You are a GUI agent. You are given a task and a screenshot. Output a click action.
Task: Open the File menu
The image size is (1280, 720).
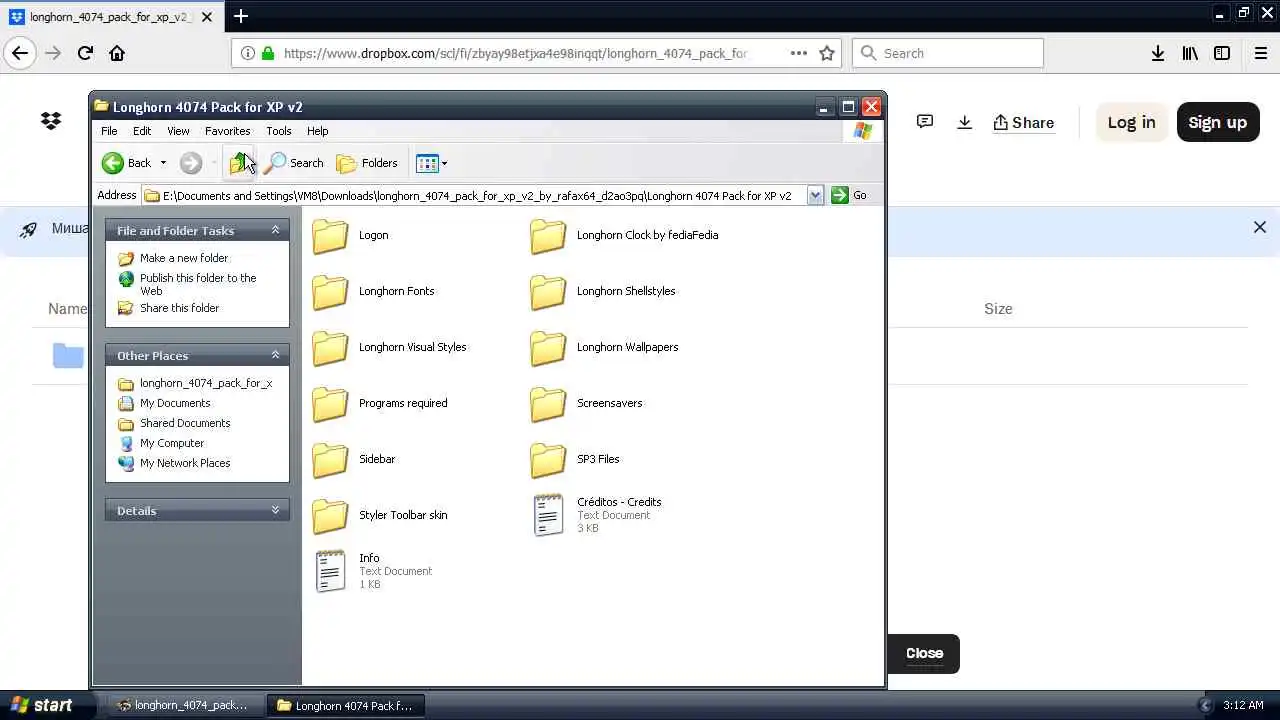pyautogui.click(x=109, y=131)
